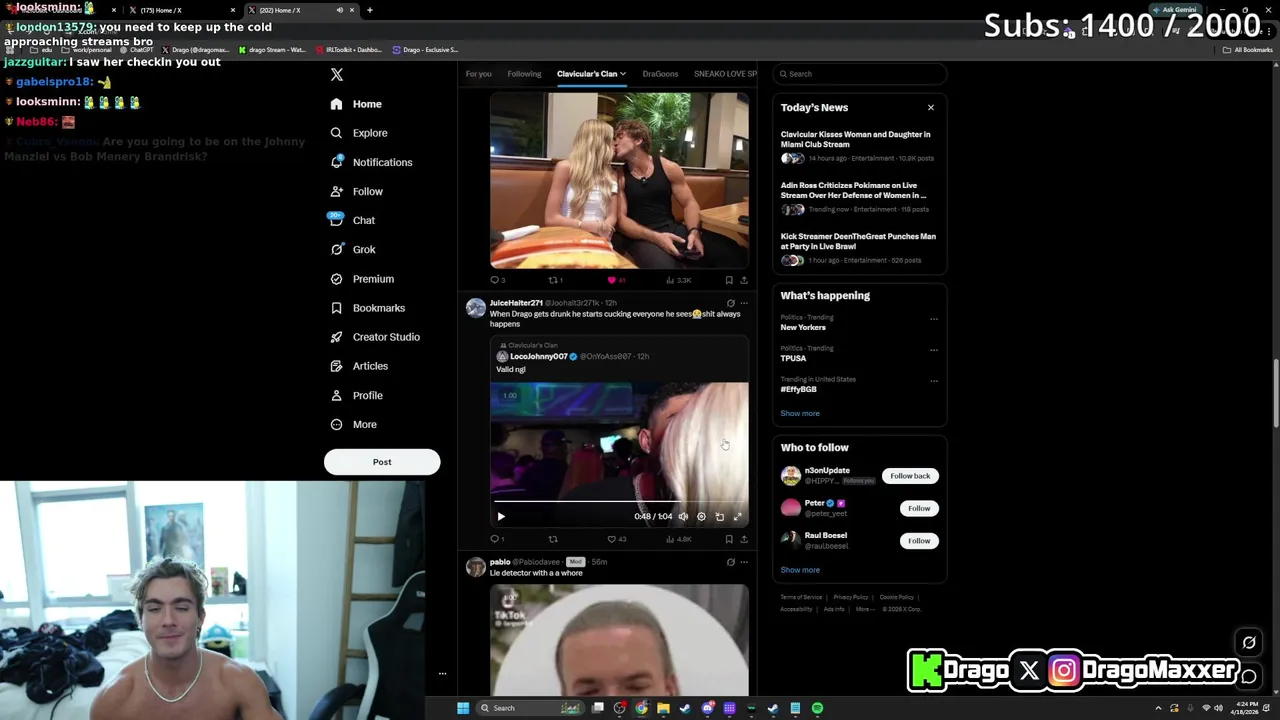Image resolution: width=1280 pixels, height=720 pixels.
Task: Repost JuiceHalter271's post
Action: pyautogui.click(x=553, y=539)
